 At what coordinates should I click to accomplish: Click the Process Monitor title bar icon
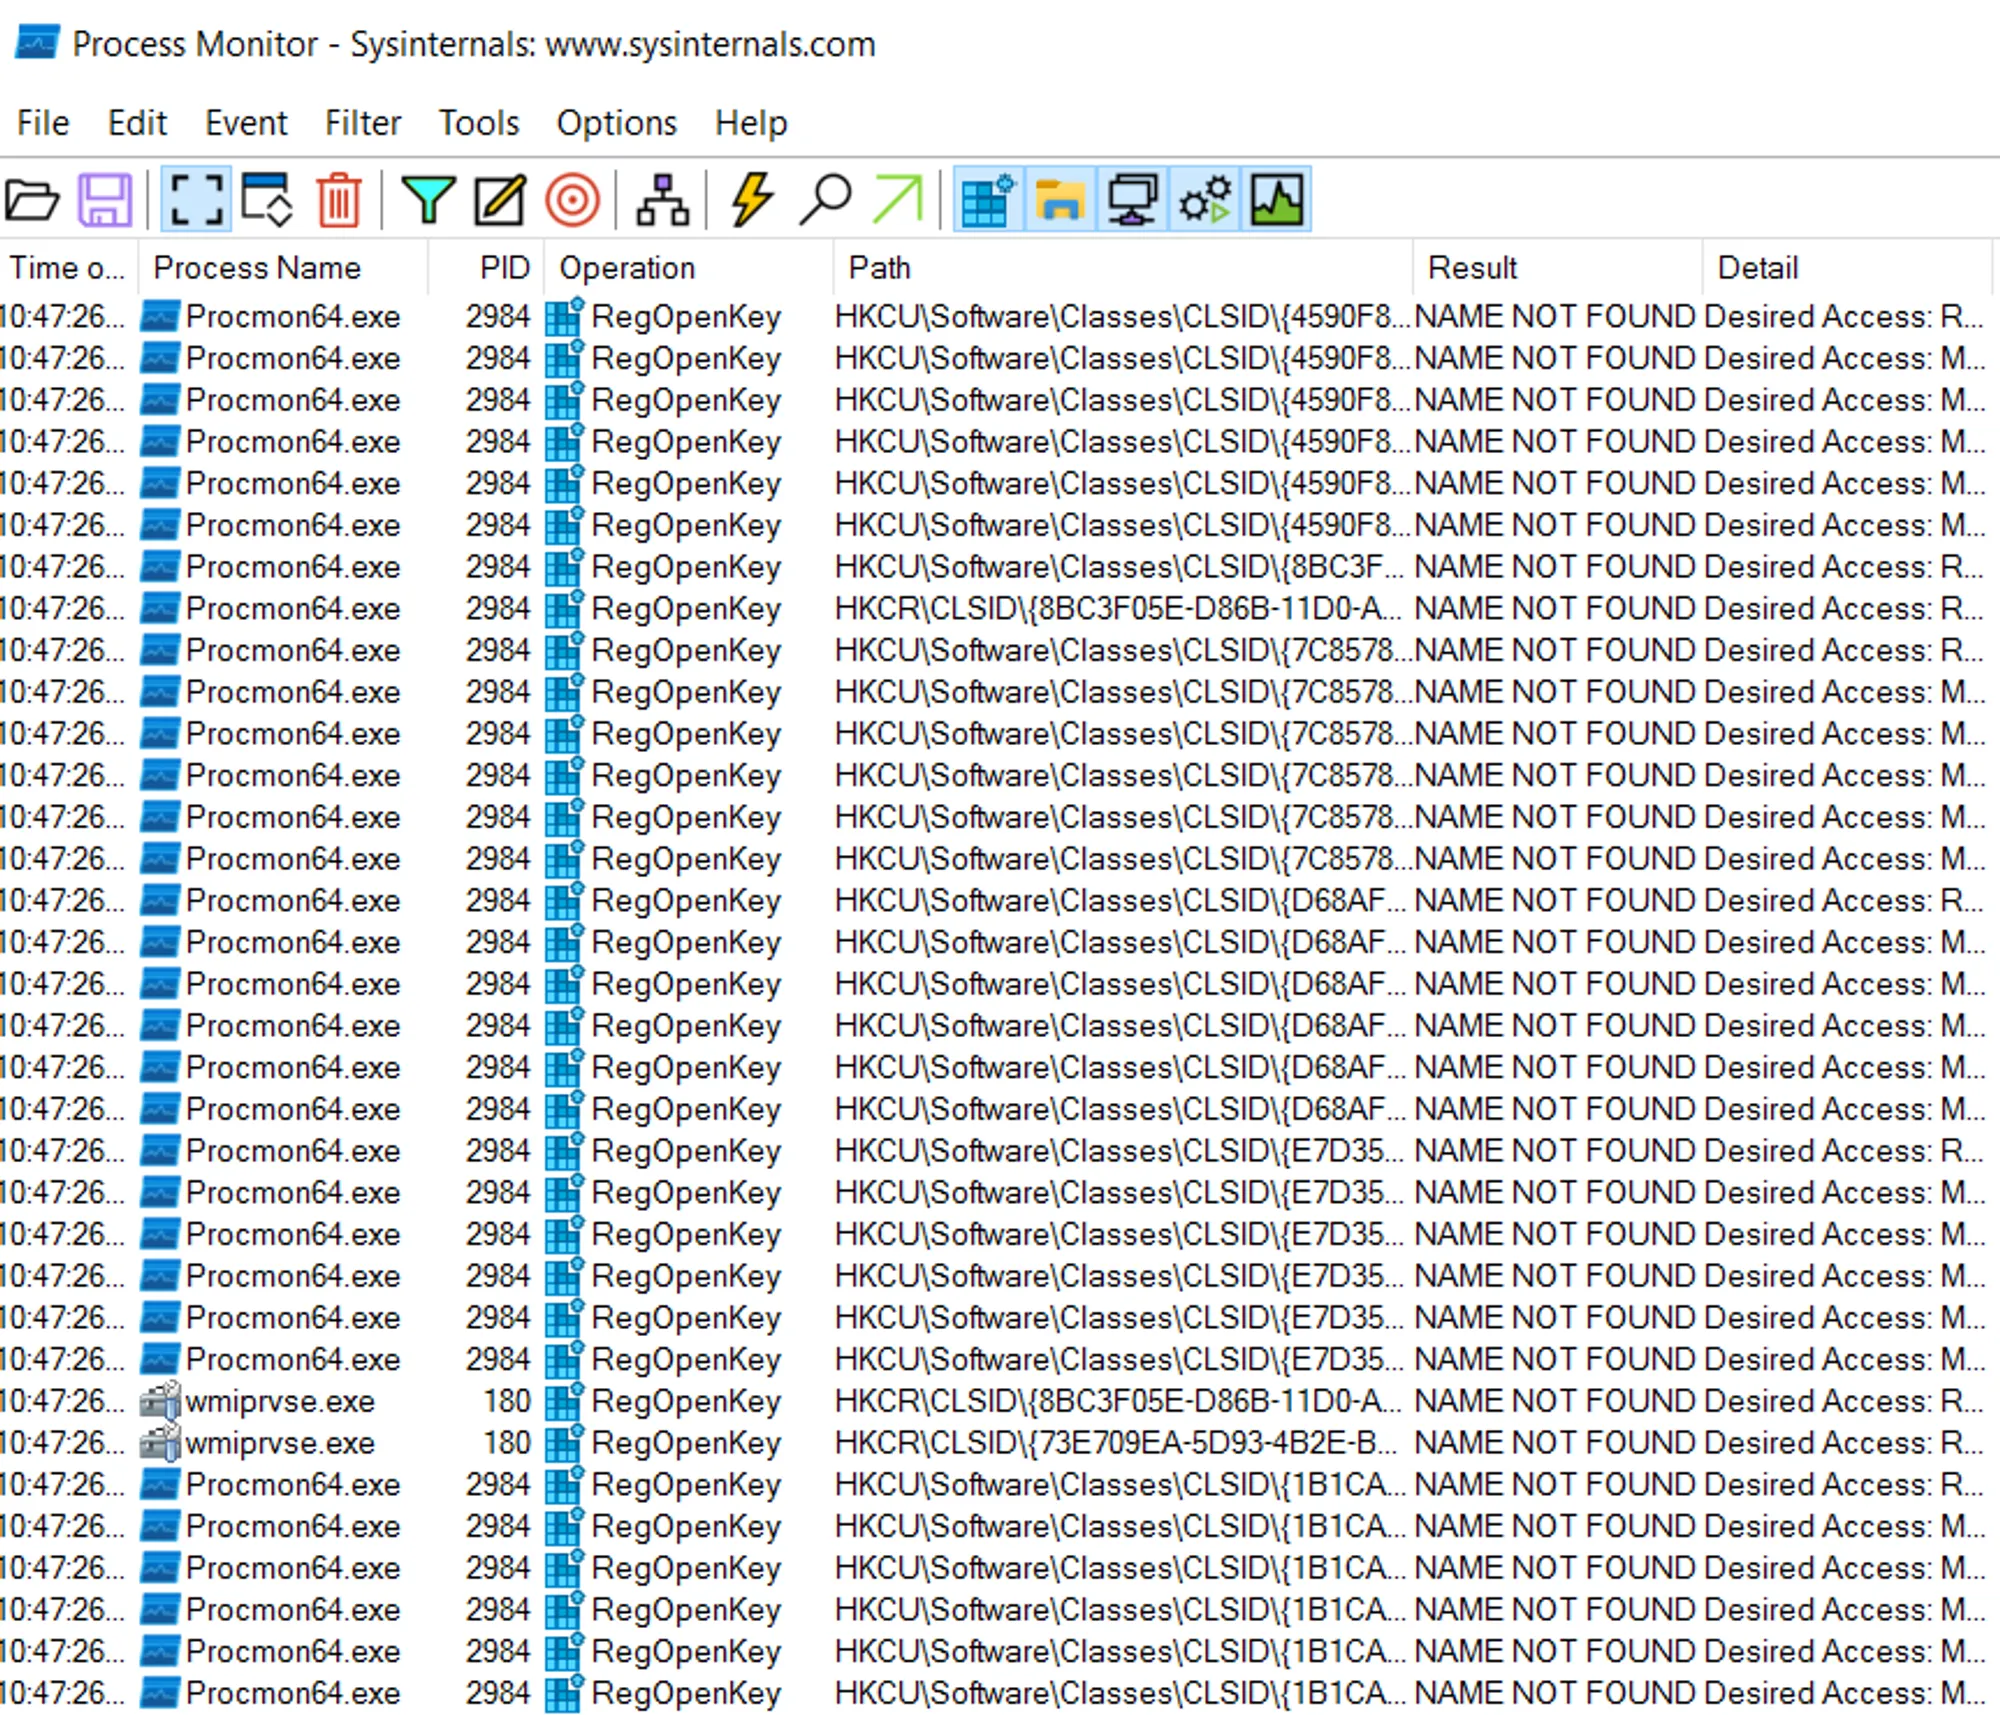point(37,44)
